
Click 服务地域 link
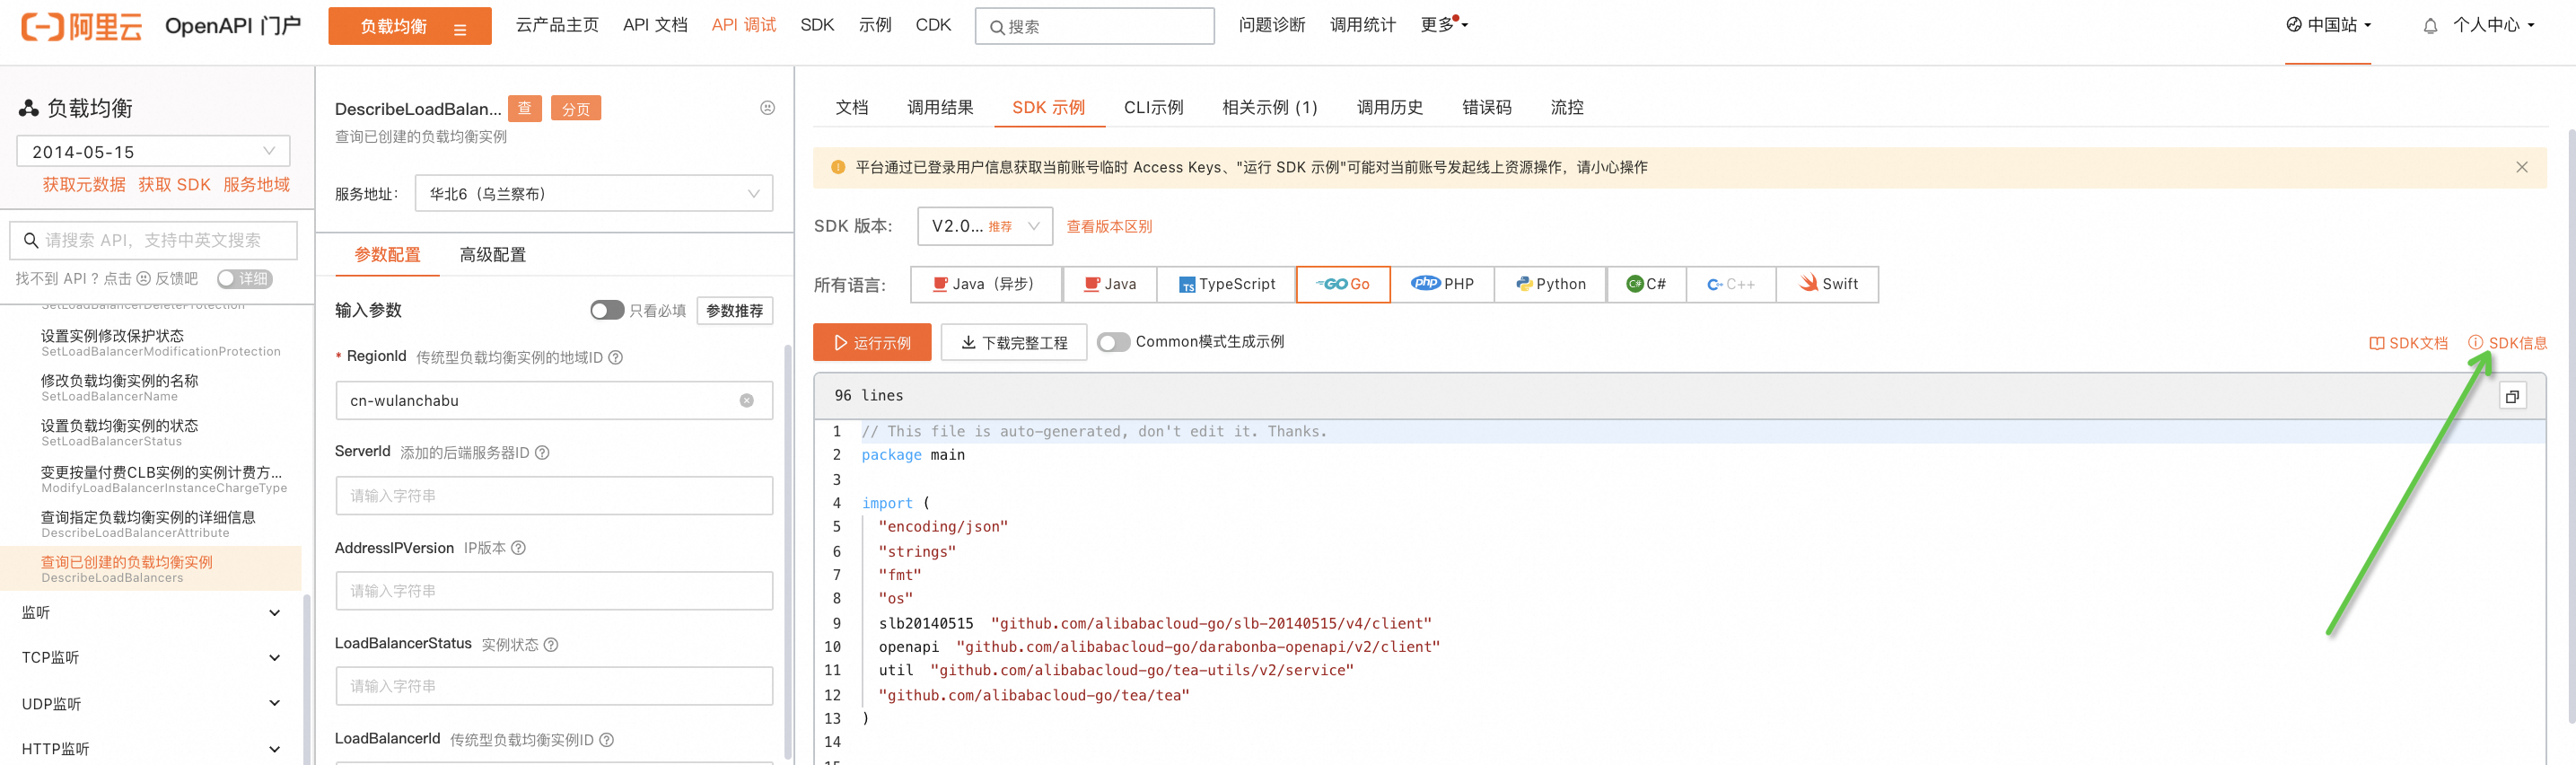tap(256, 185)
